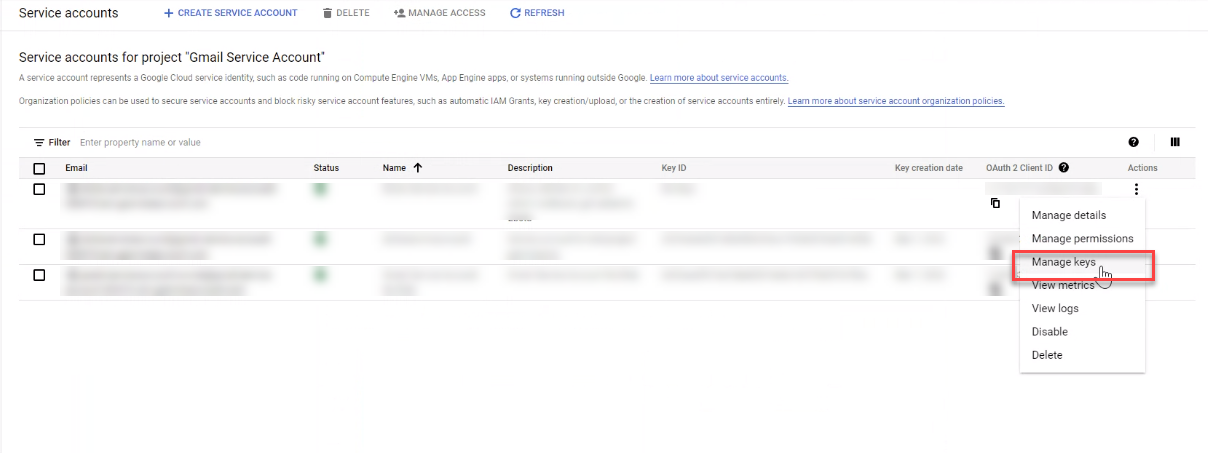Click the OAuth 2 Client ID help icon
Image resolution: width=1208 pixels, height=453 pixels.
click(1064, 168)
